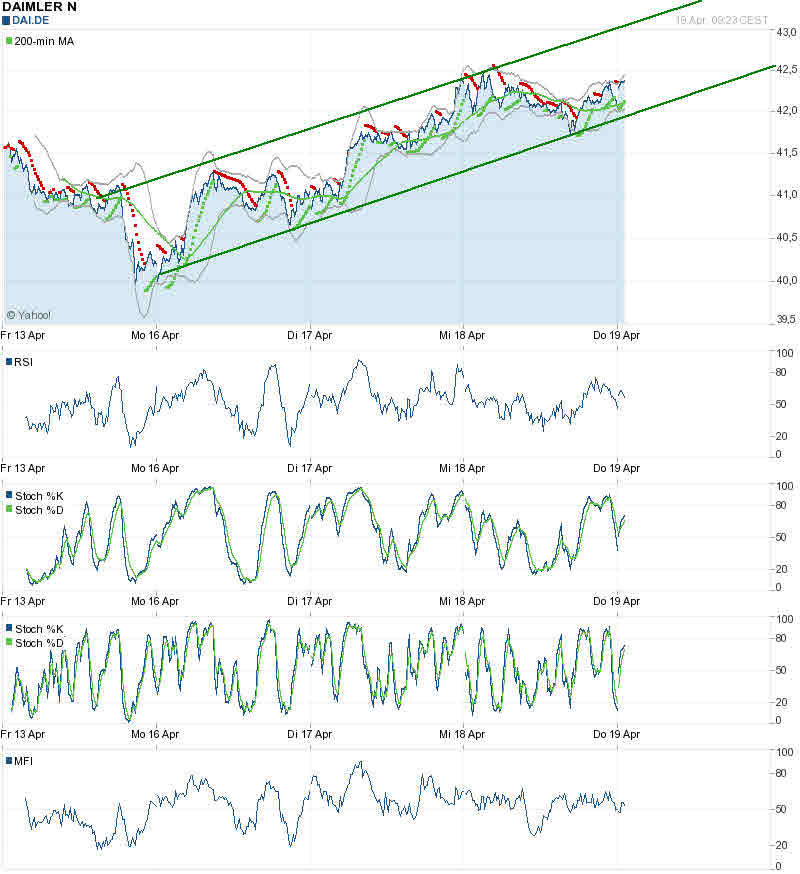
Task: Click the MFI indicator label
Action: [x=23, y=761]
